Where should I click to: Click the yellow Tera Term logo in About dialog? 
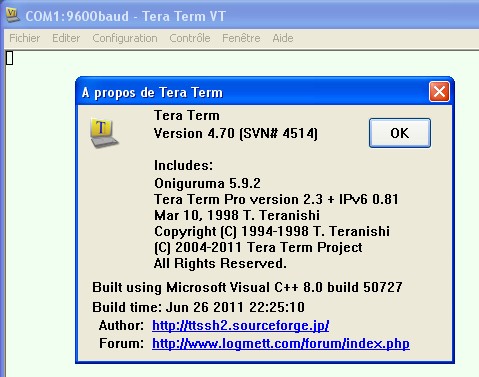click(x=104, y=133)
